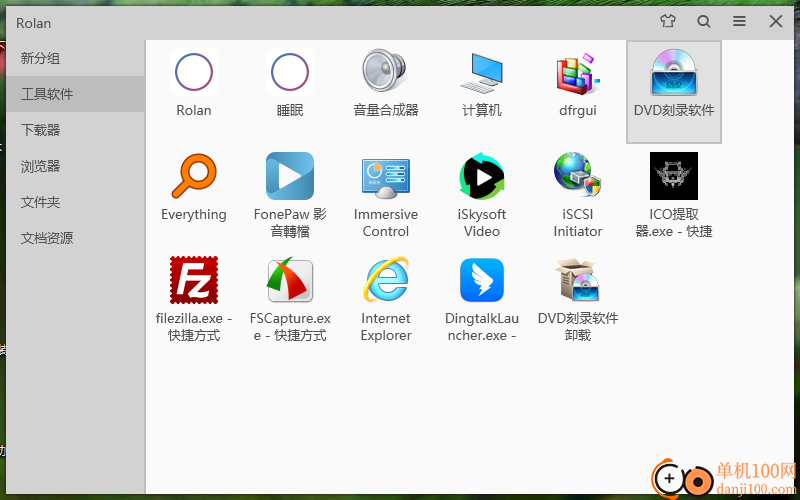Open DVD刻录软件卸载 uninstaller icon
The height and width of the screenshot is (500, 800).
click(578, 280)
